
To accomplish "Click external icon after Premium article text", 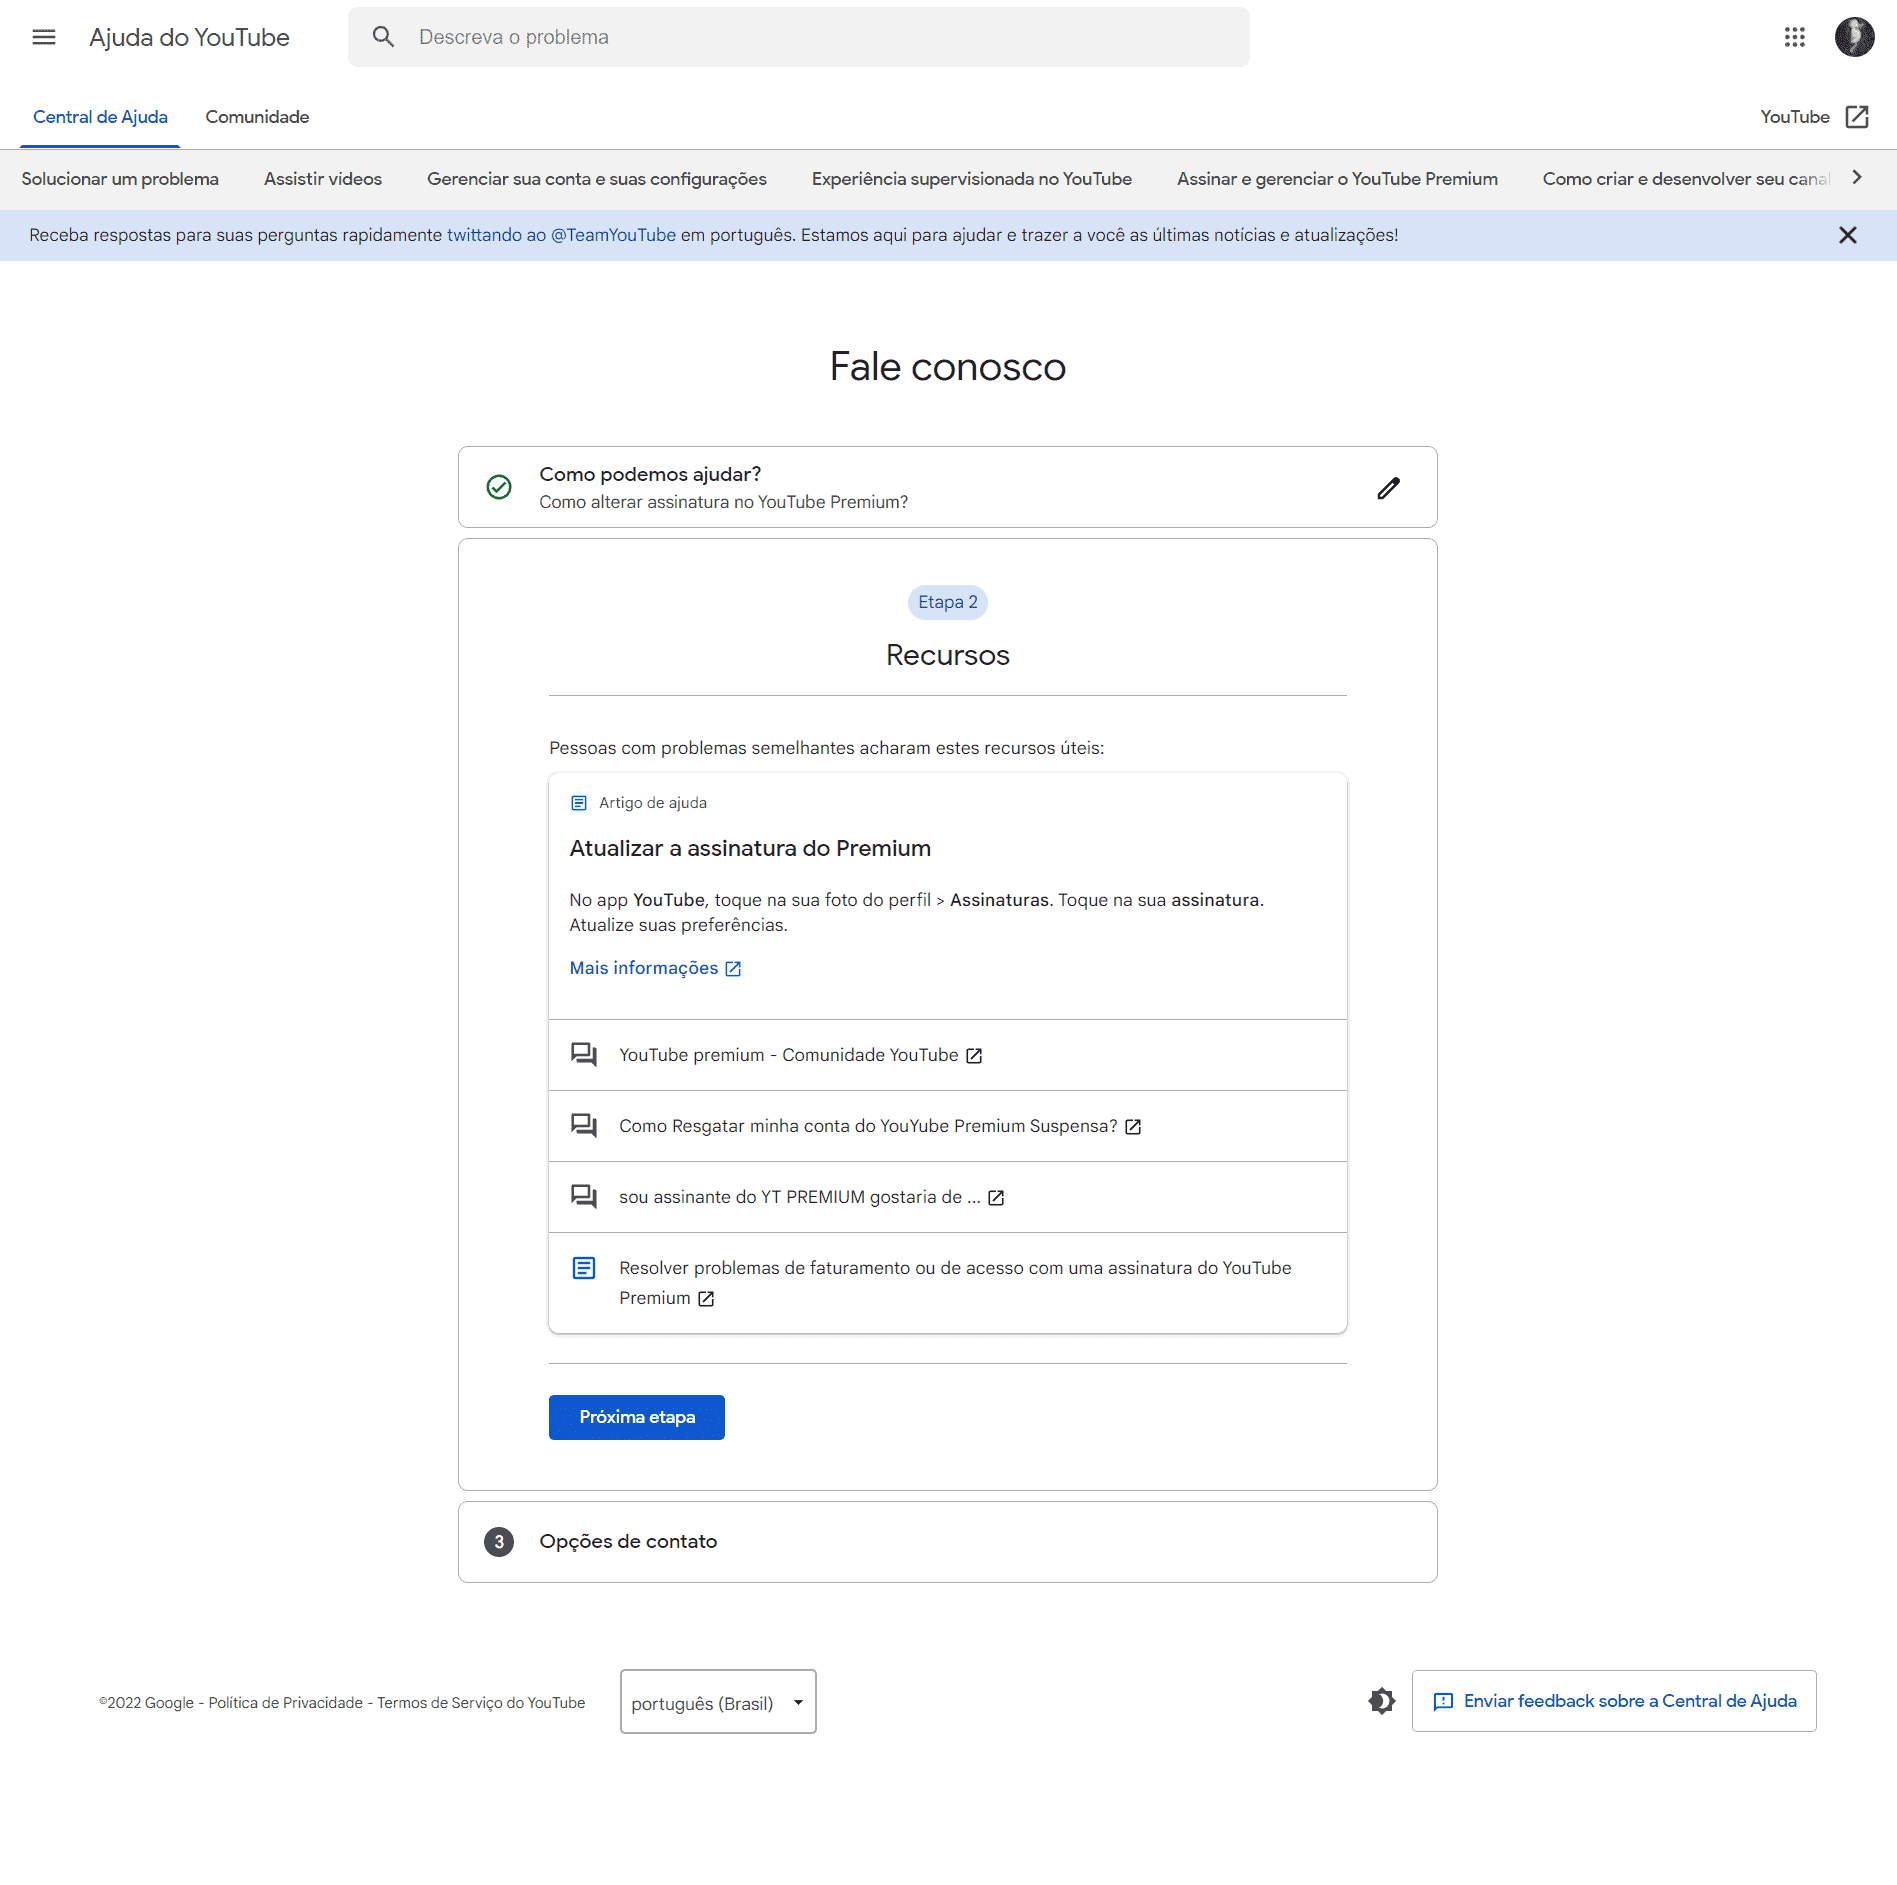I will coord(706,1299).
